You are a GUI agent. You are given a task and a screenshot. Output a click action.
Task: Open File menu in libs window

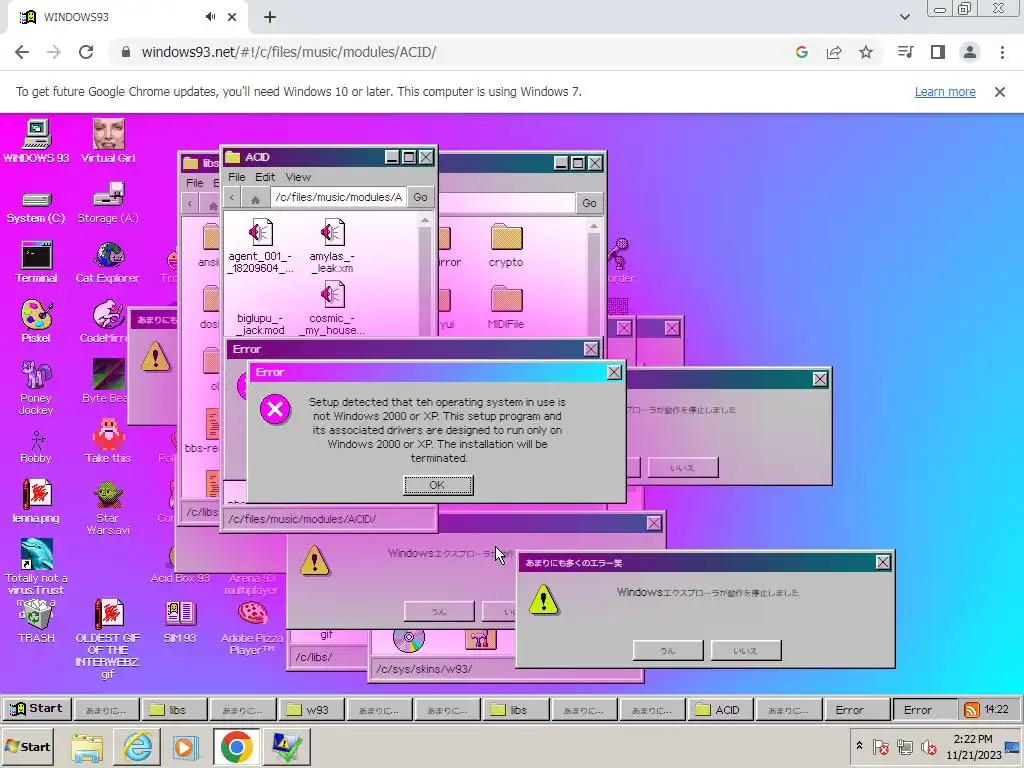click(195, 183)
